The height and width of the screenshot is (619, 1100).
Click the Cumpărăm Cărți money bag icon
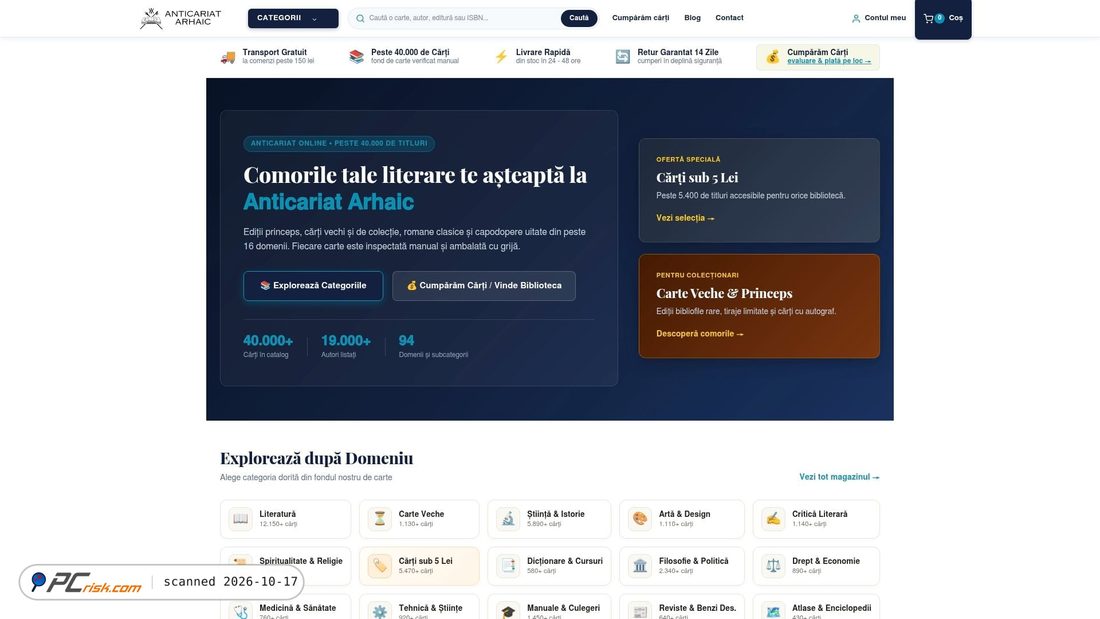pos(772,57)
